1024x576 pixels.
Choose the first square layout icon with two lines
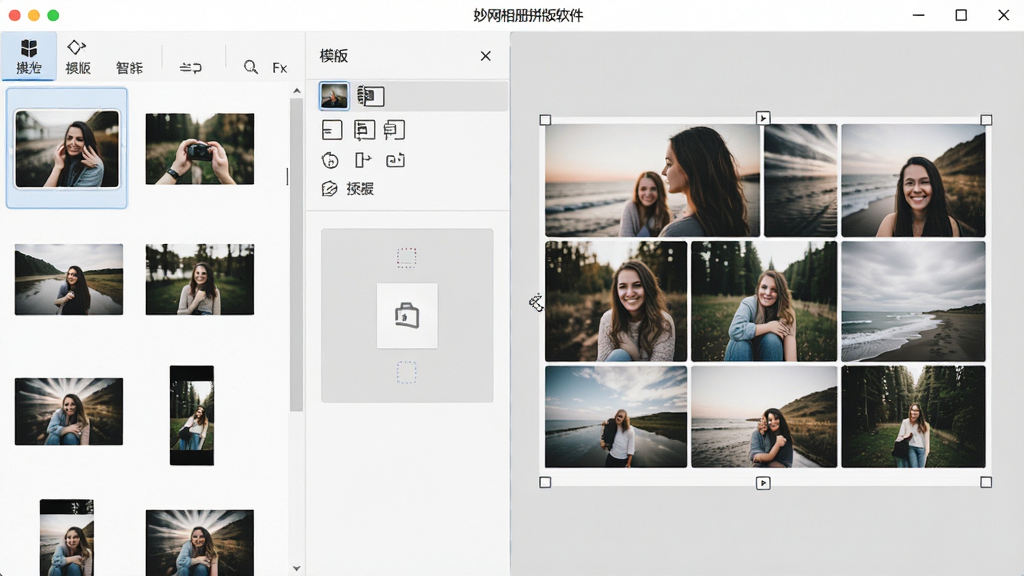332,130
